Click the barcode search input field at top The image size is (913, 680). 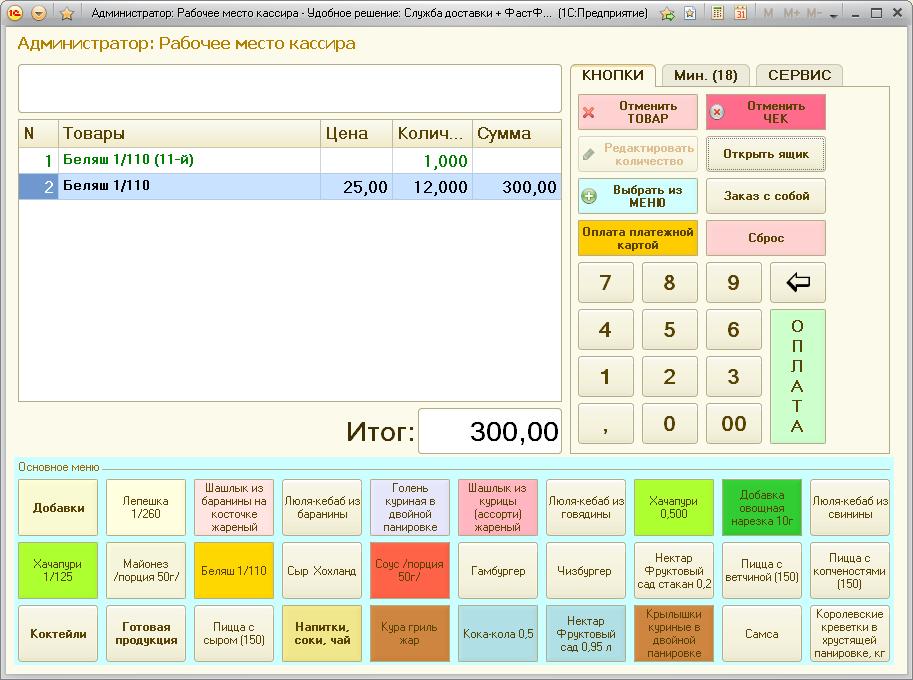[290, 89]
